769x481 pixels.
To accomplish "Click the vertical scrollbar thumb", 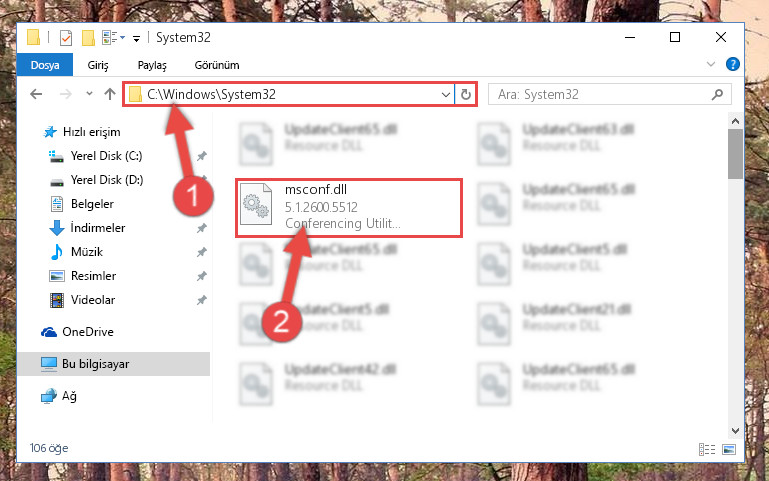I will click(x=735, y=154).
